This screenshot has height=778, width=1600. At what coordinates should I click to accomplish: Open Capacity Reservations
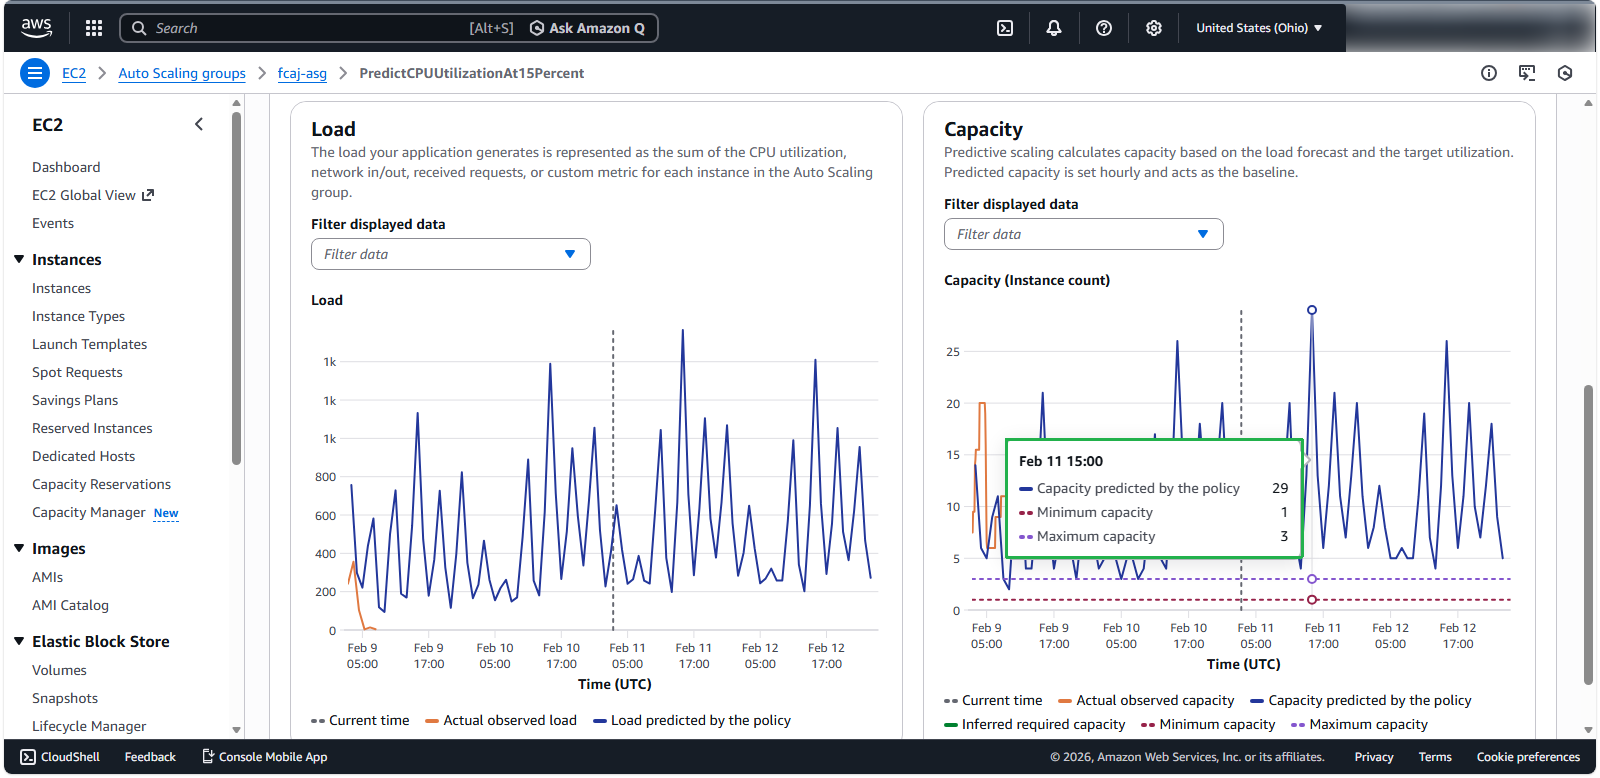(101, 484)
